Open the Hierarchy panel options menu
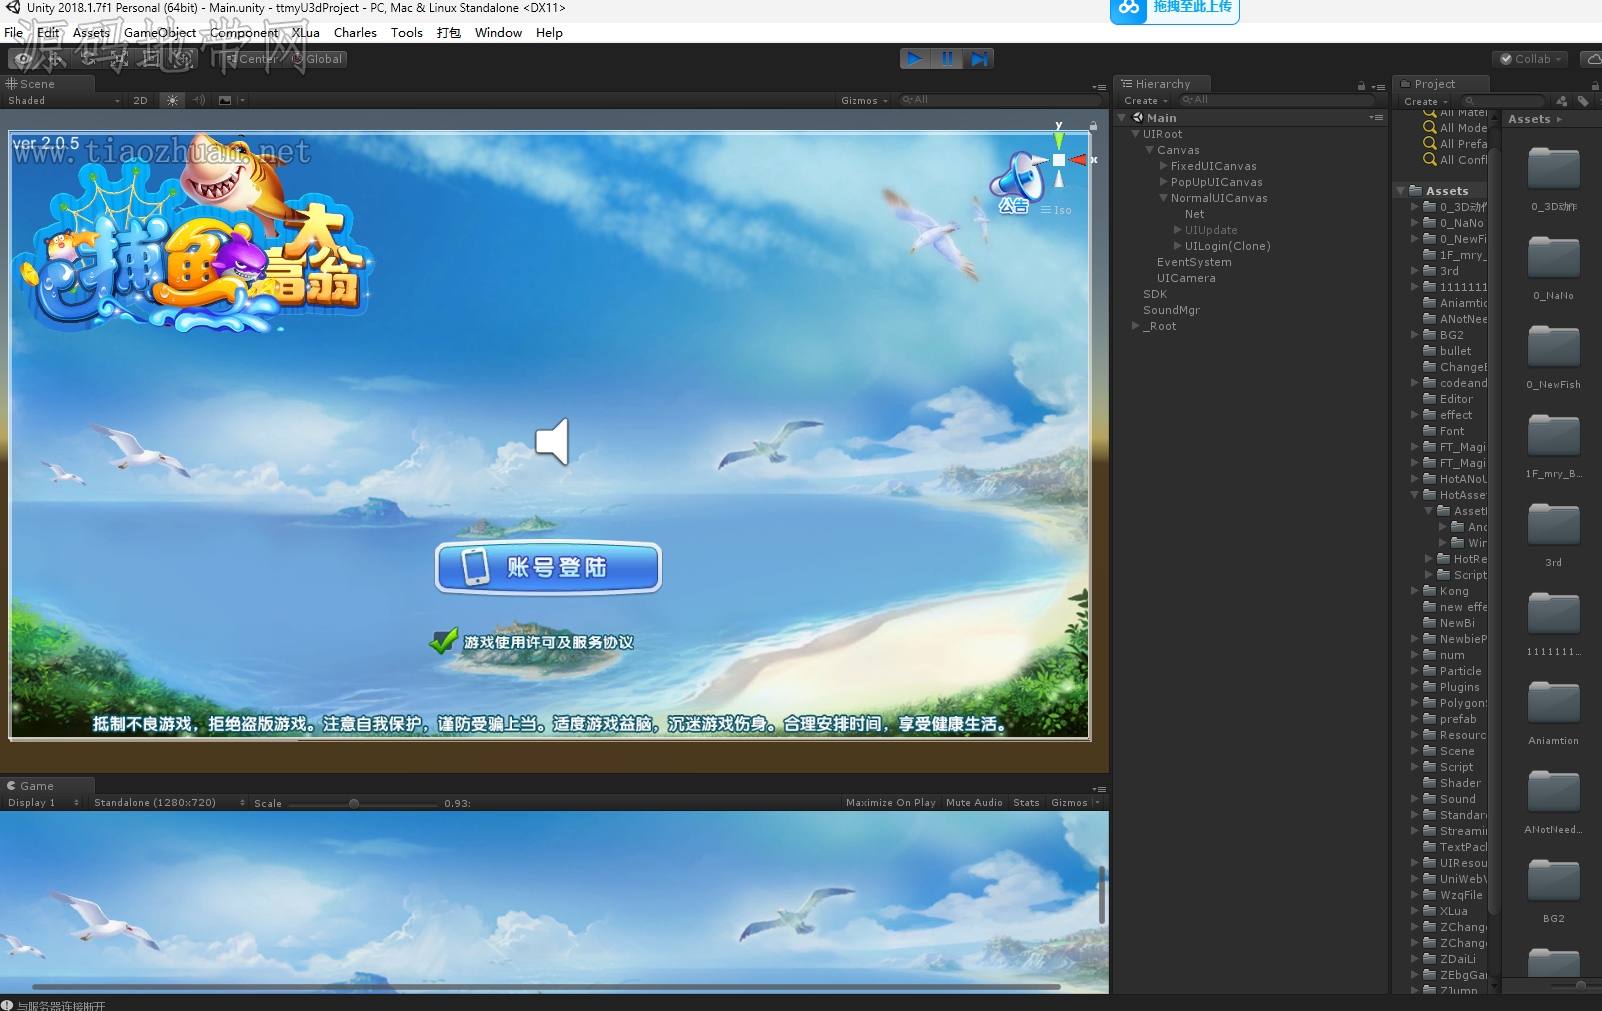The width and height of the screenshot is (1602, 1011). [x=1378, y=86]
